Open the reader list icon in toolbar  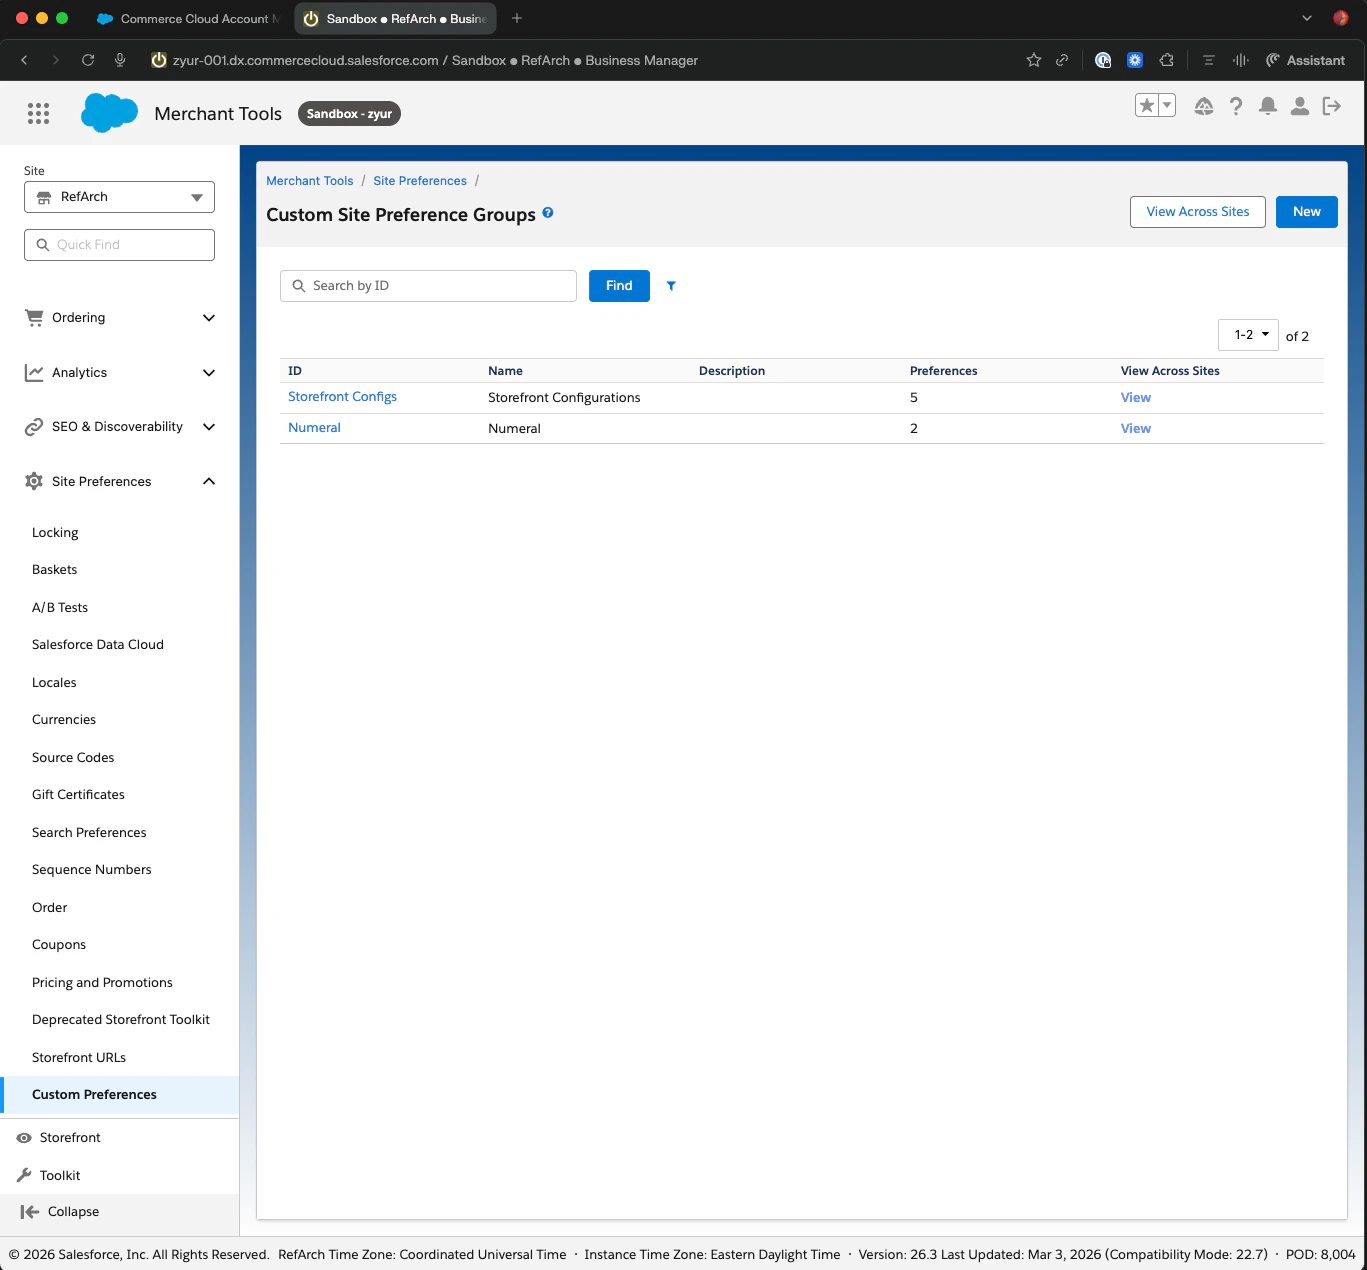click(1208, 60)
